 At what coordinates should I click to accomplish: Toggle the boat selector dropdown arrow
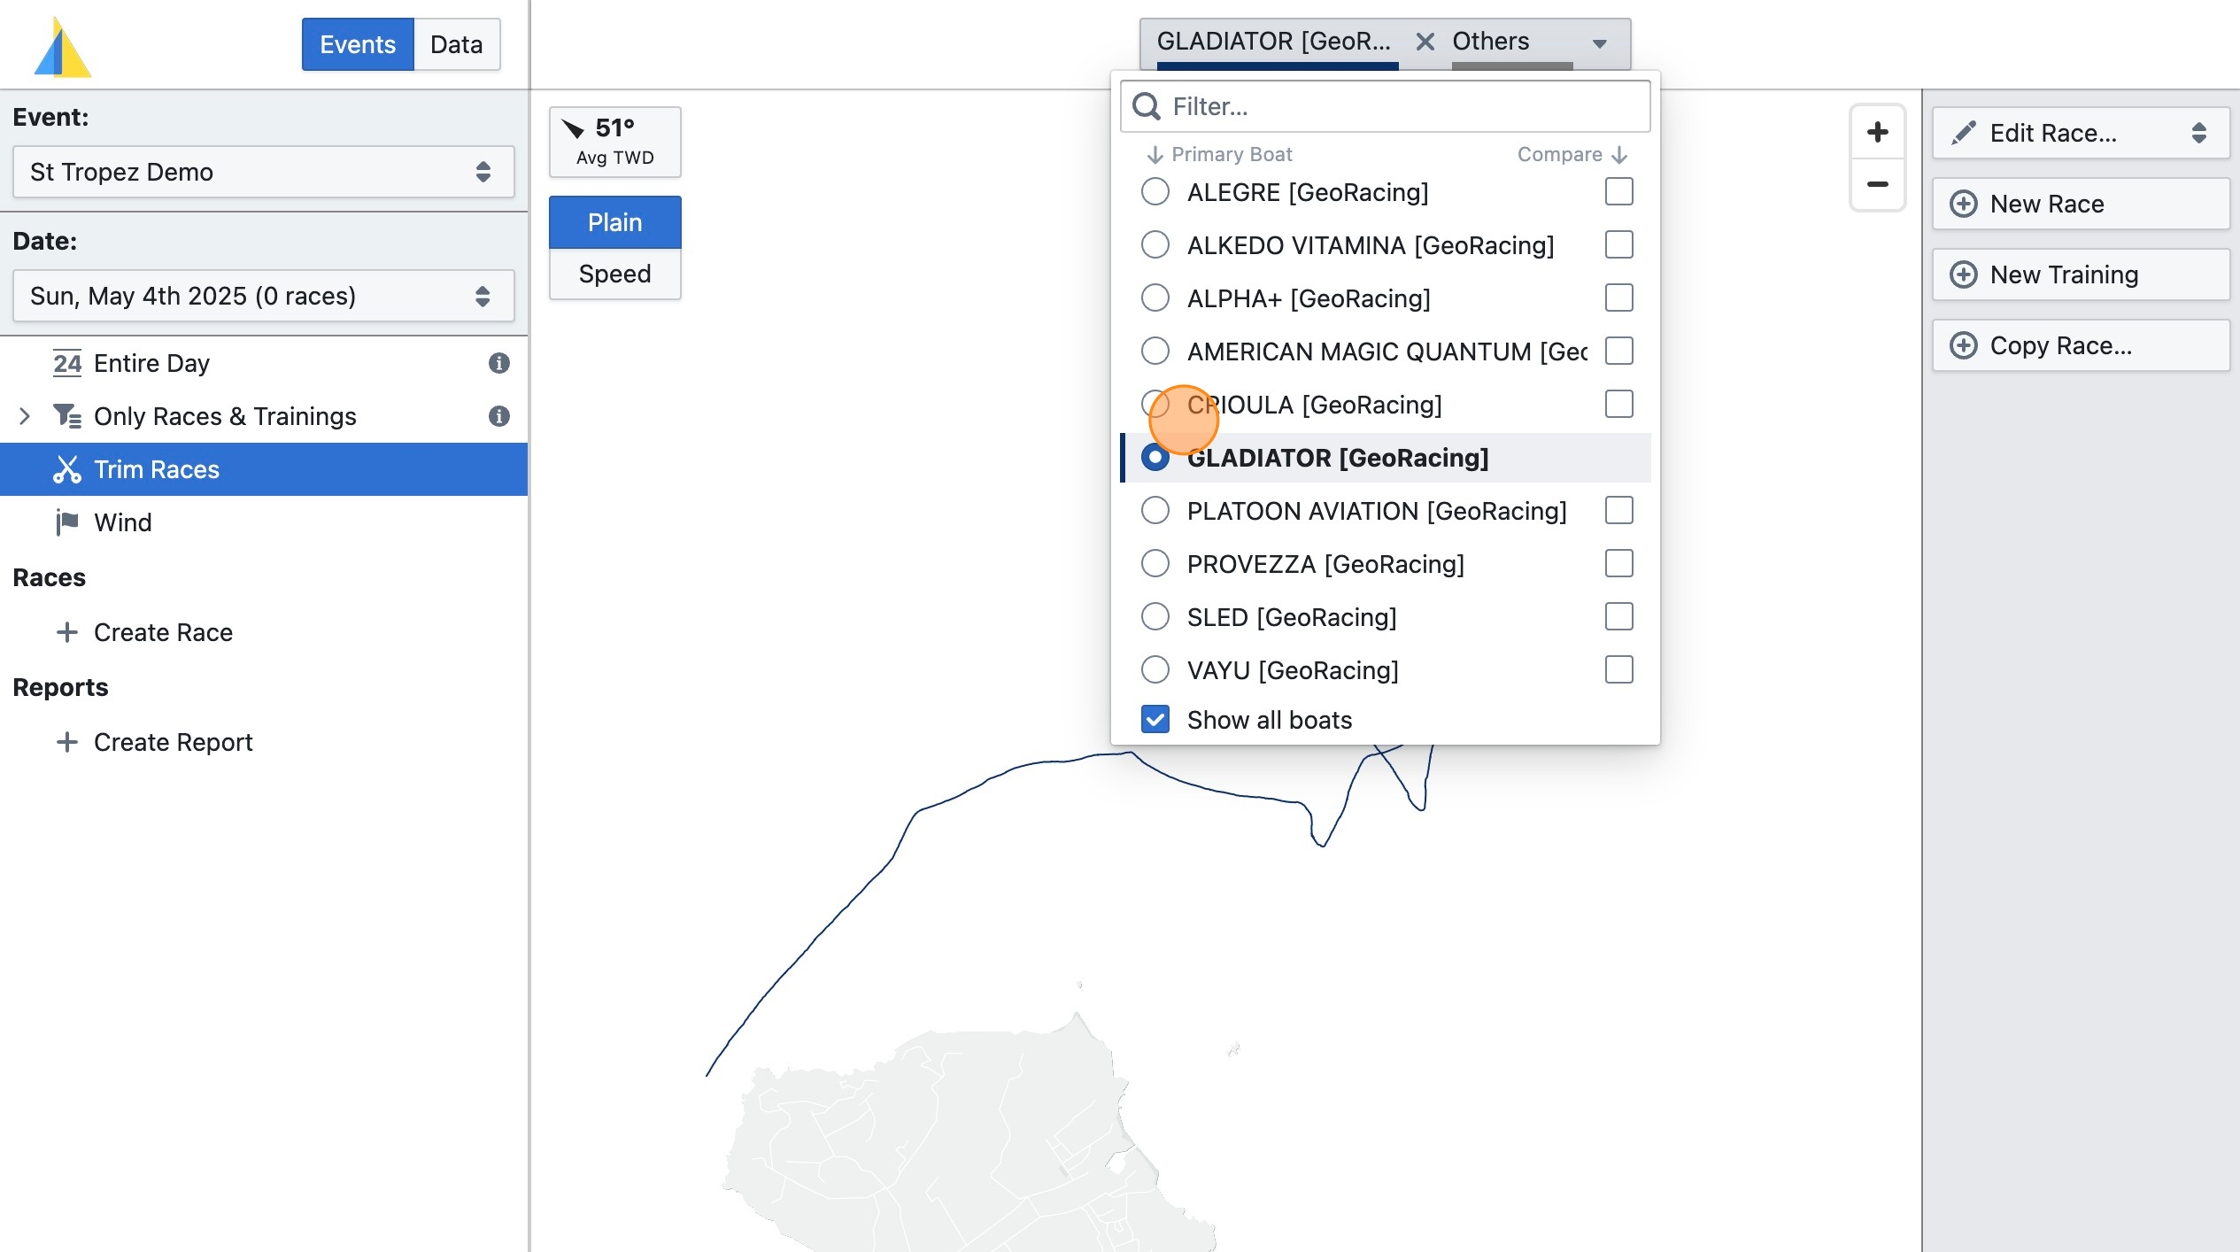(1599, 44)
